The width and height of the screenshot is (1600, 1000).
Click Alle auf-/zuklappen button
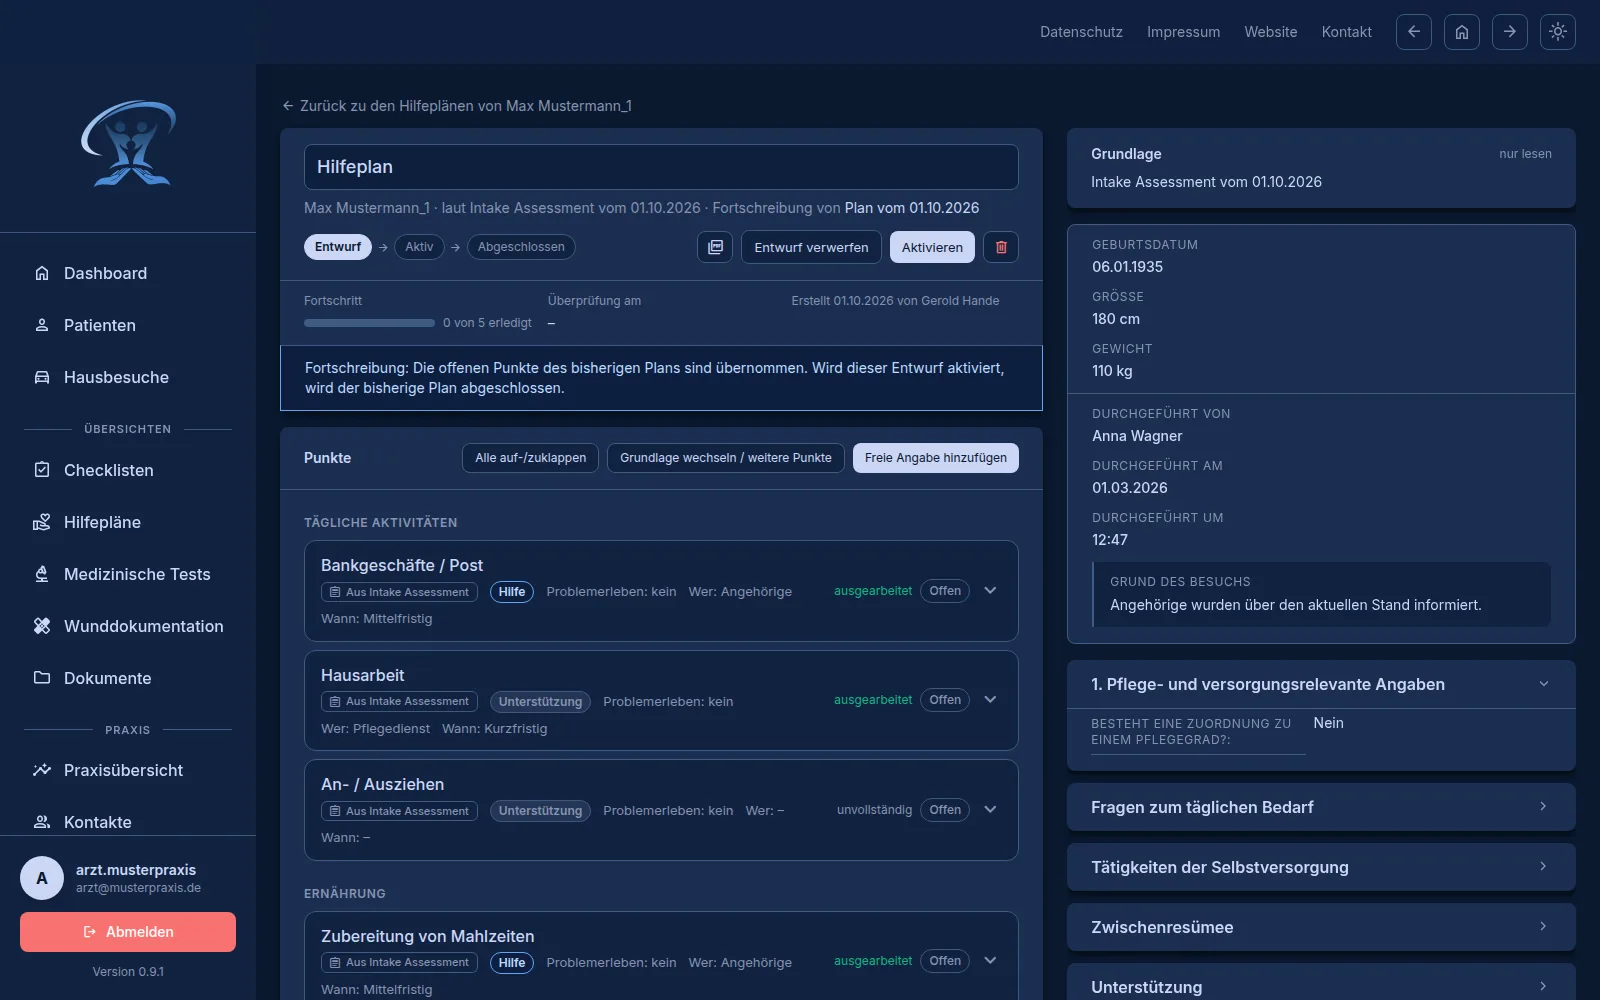531,458
